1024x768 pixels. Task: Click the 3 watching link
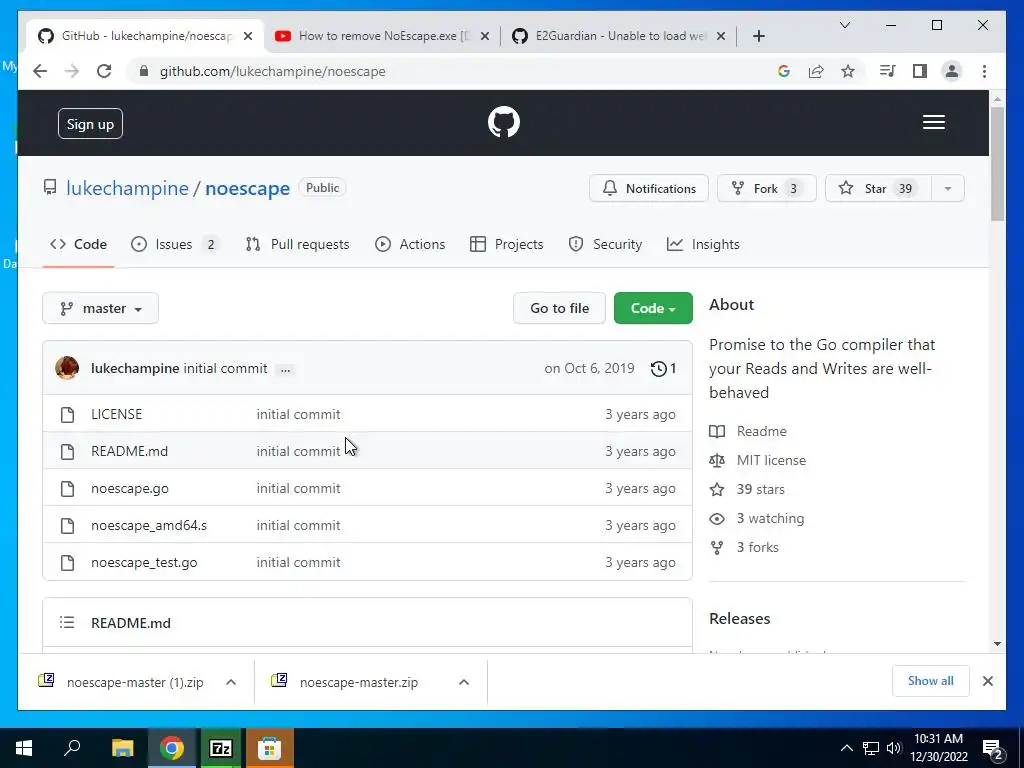pos(771,519)
